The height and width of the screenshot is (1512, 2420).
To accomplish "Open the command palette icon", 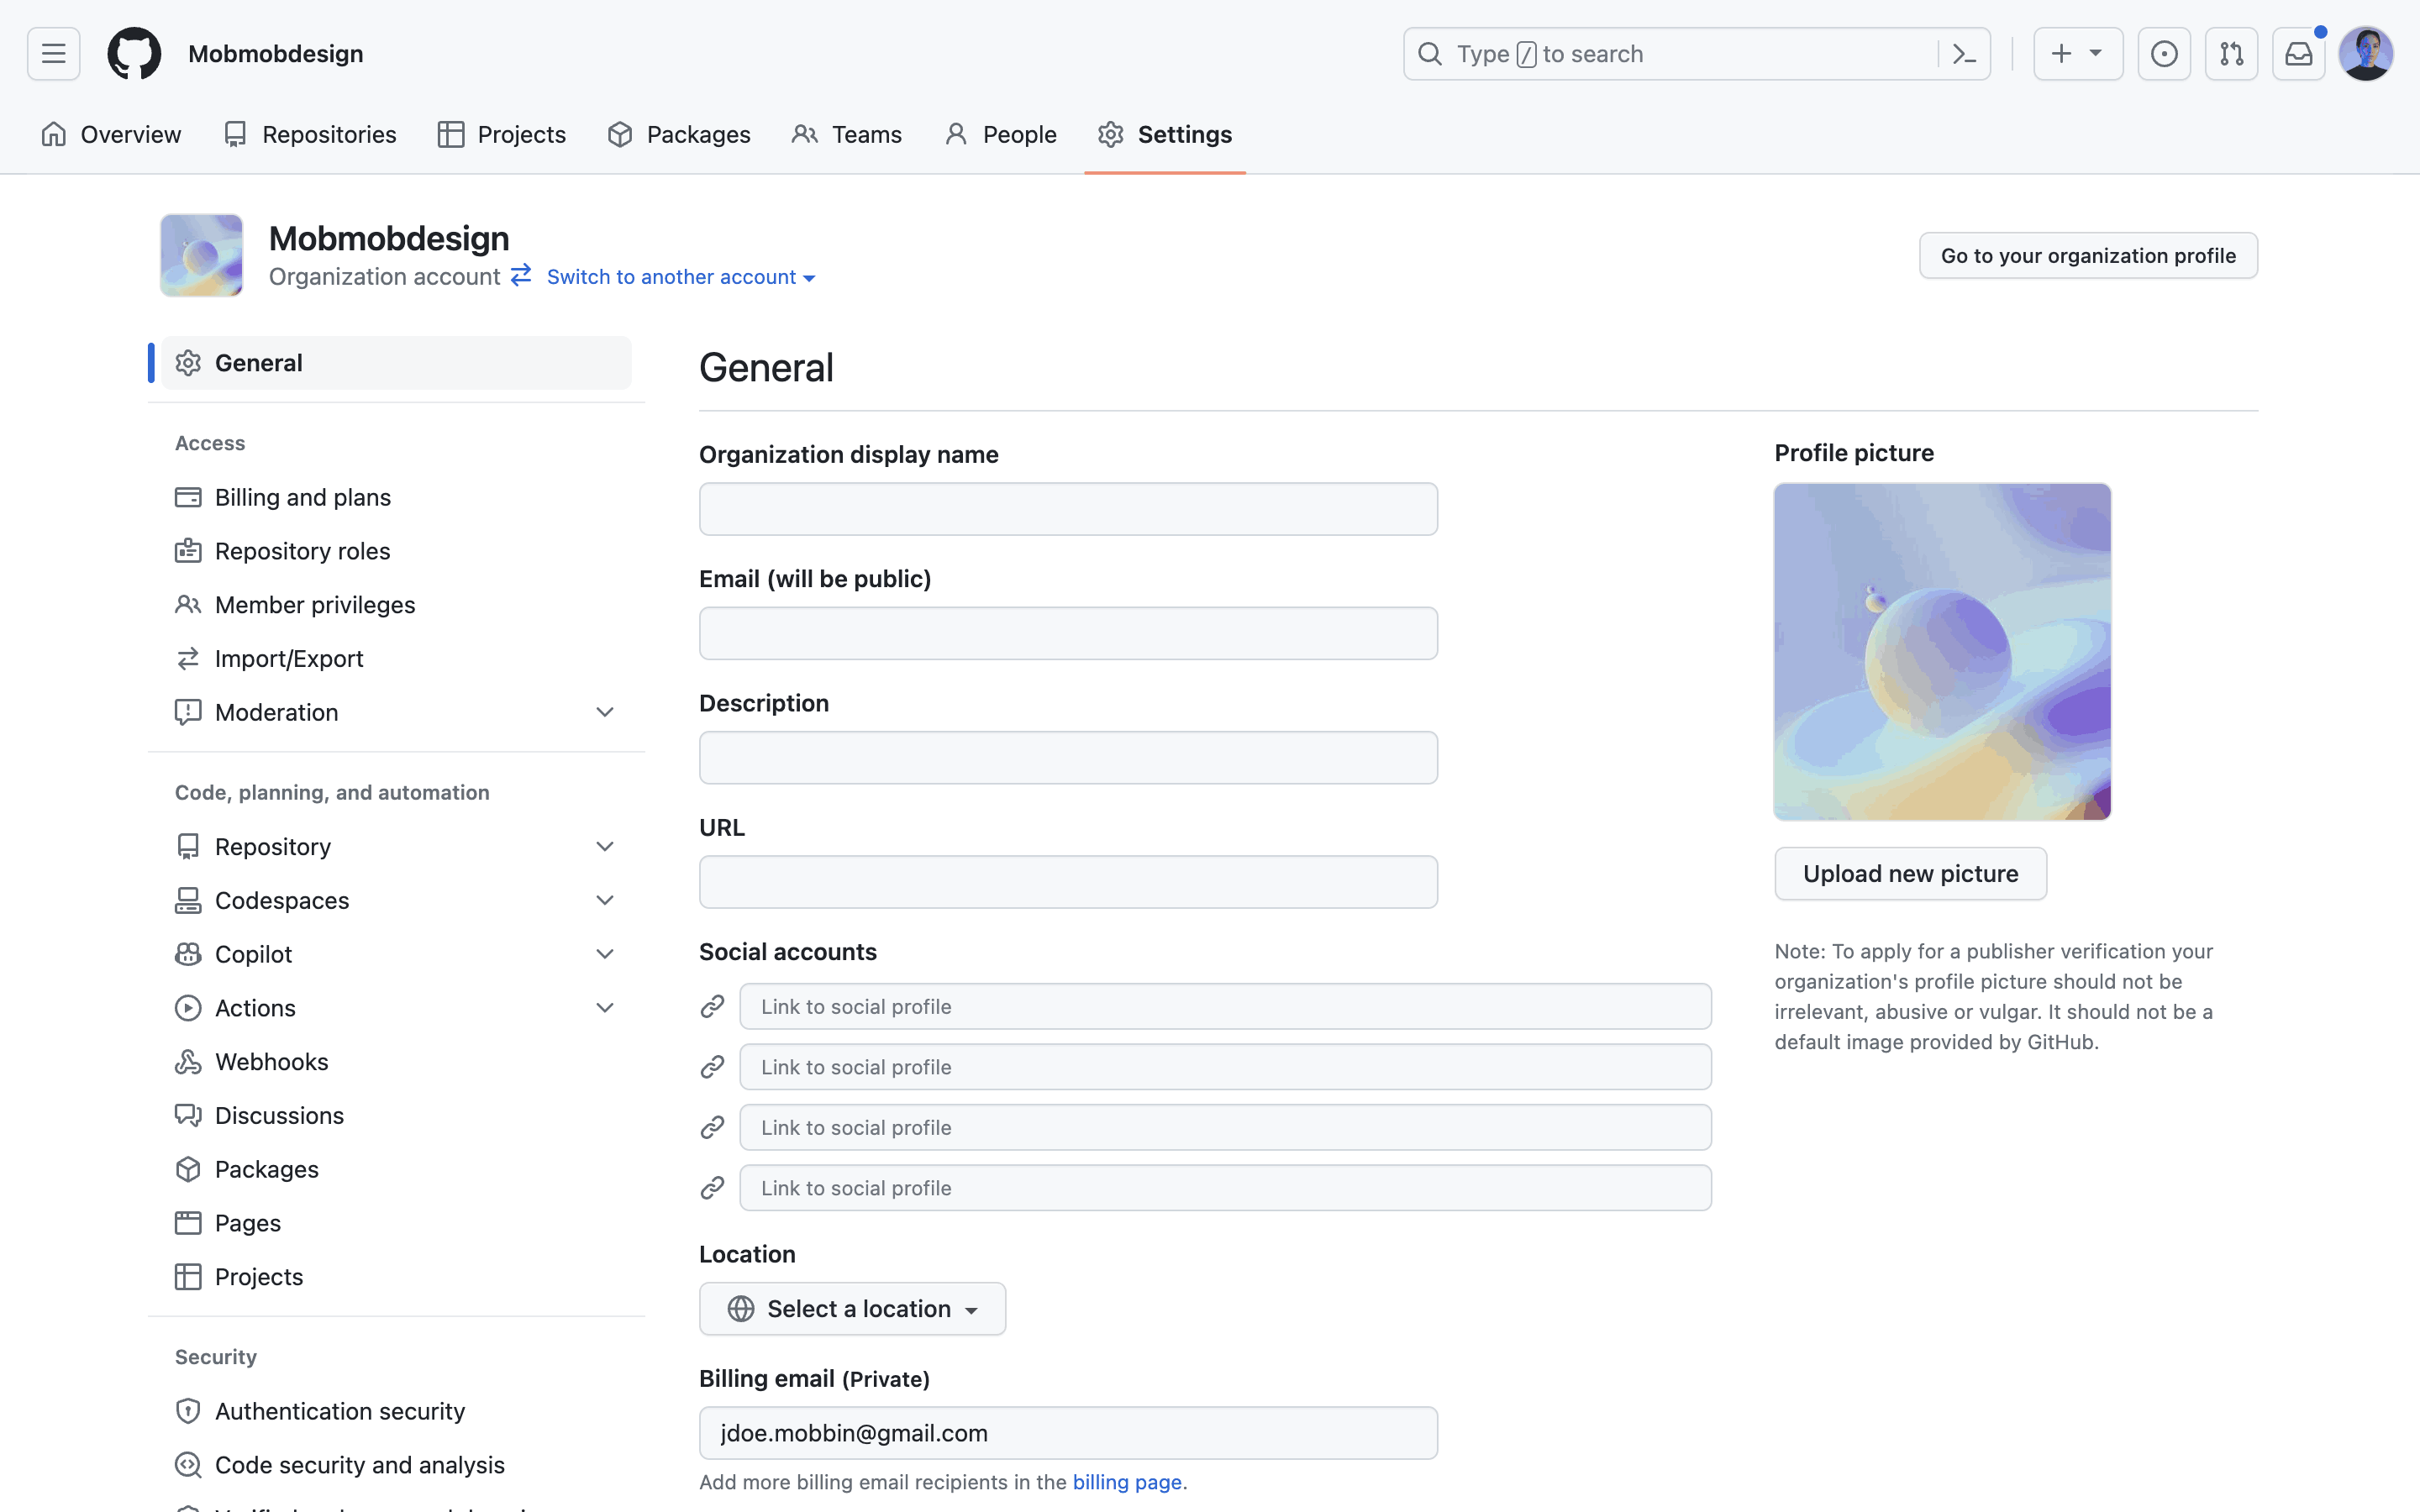I will coord(1964,54).
